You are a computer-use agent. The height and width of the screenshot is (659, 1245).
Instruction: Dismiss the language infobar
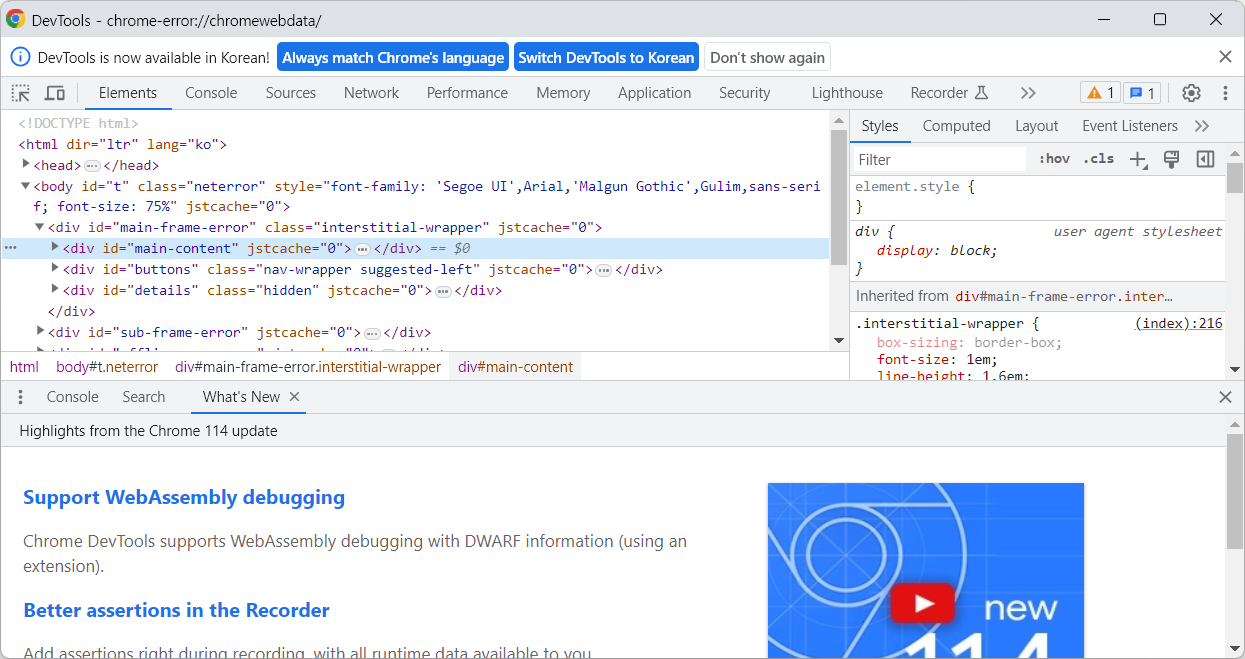point(1225,57)
